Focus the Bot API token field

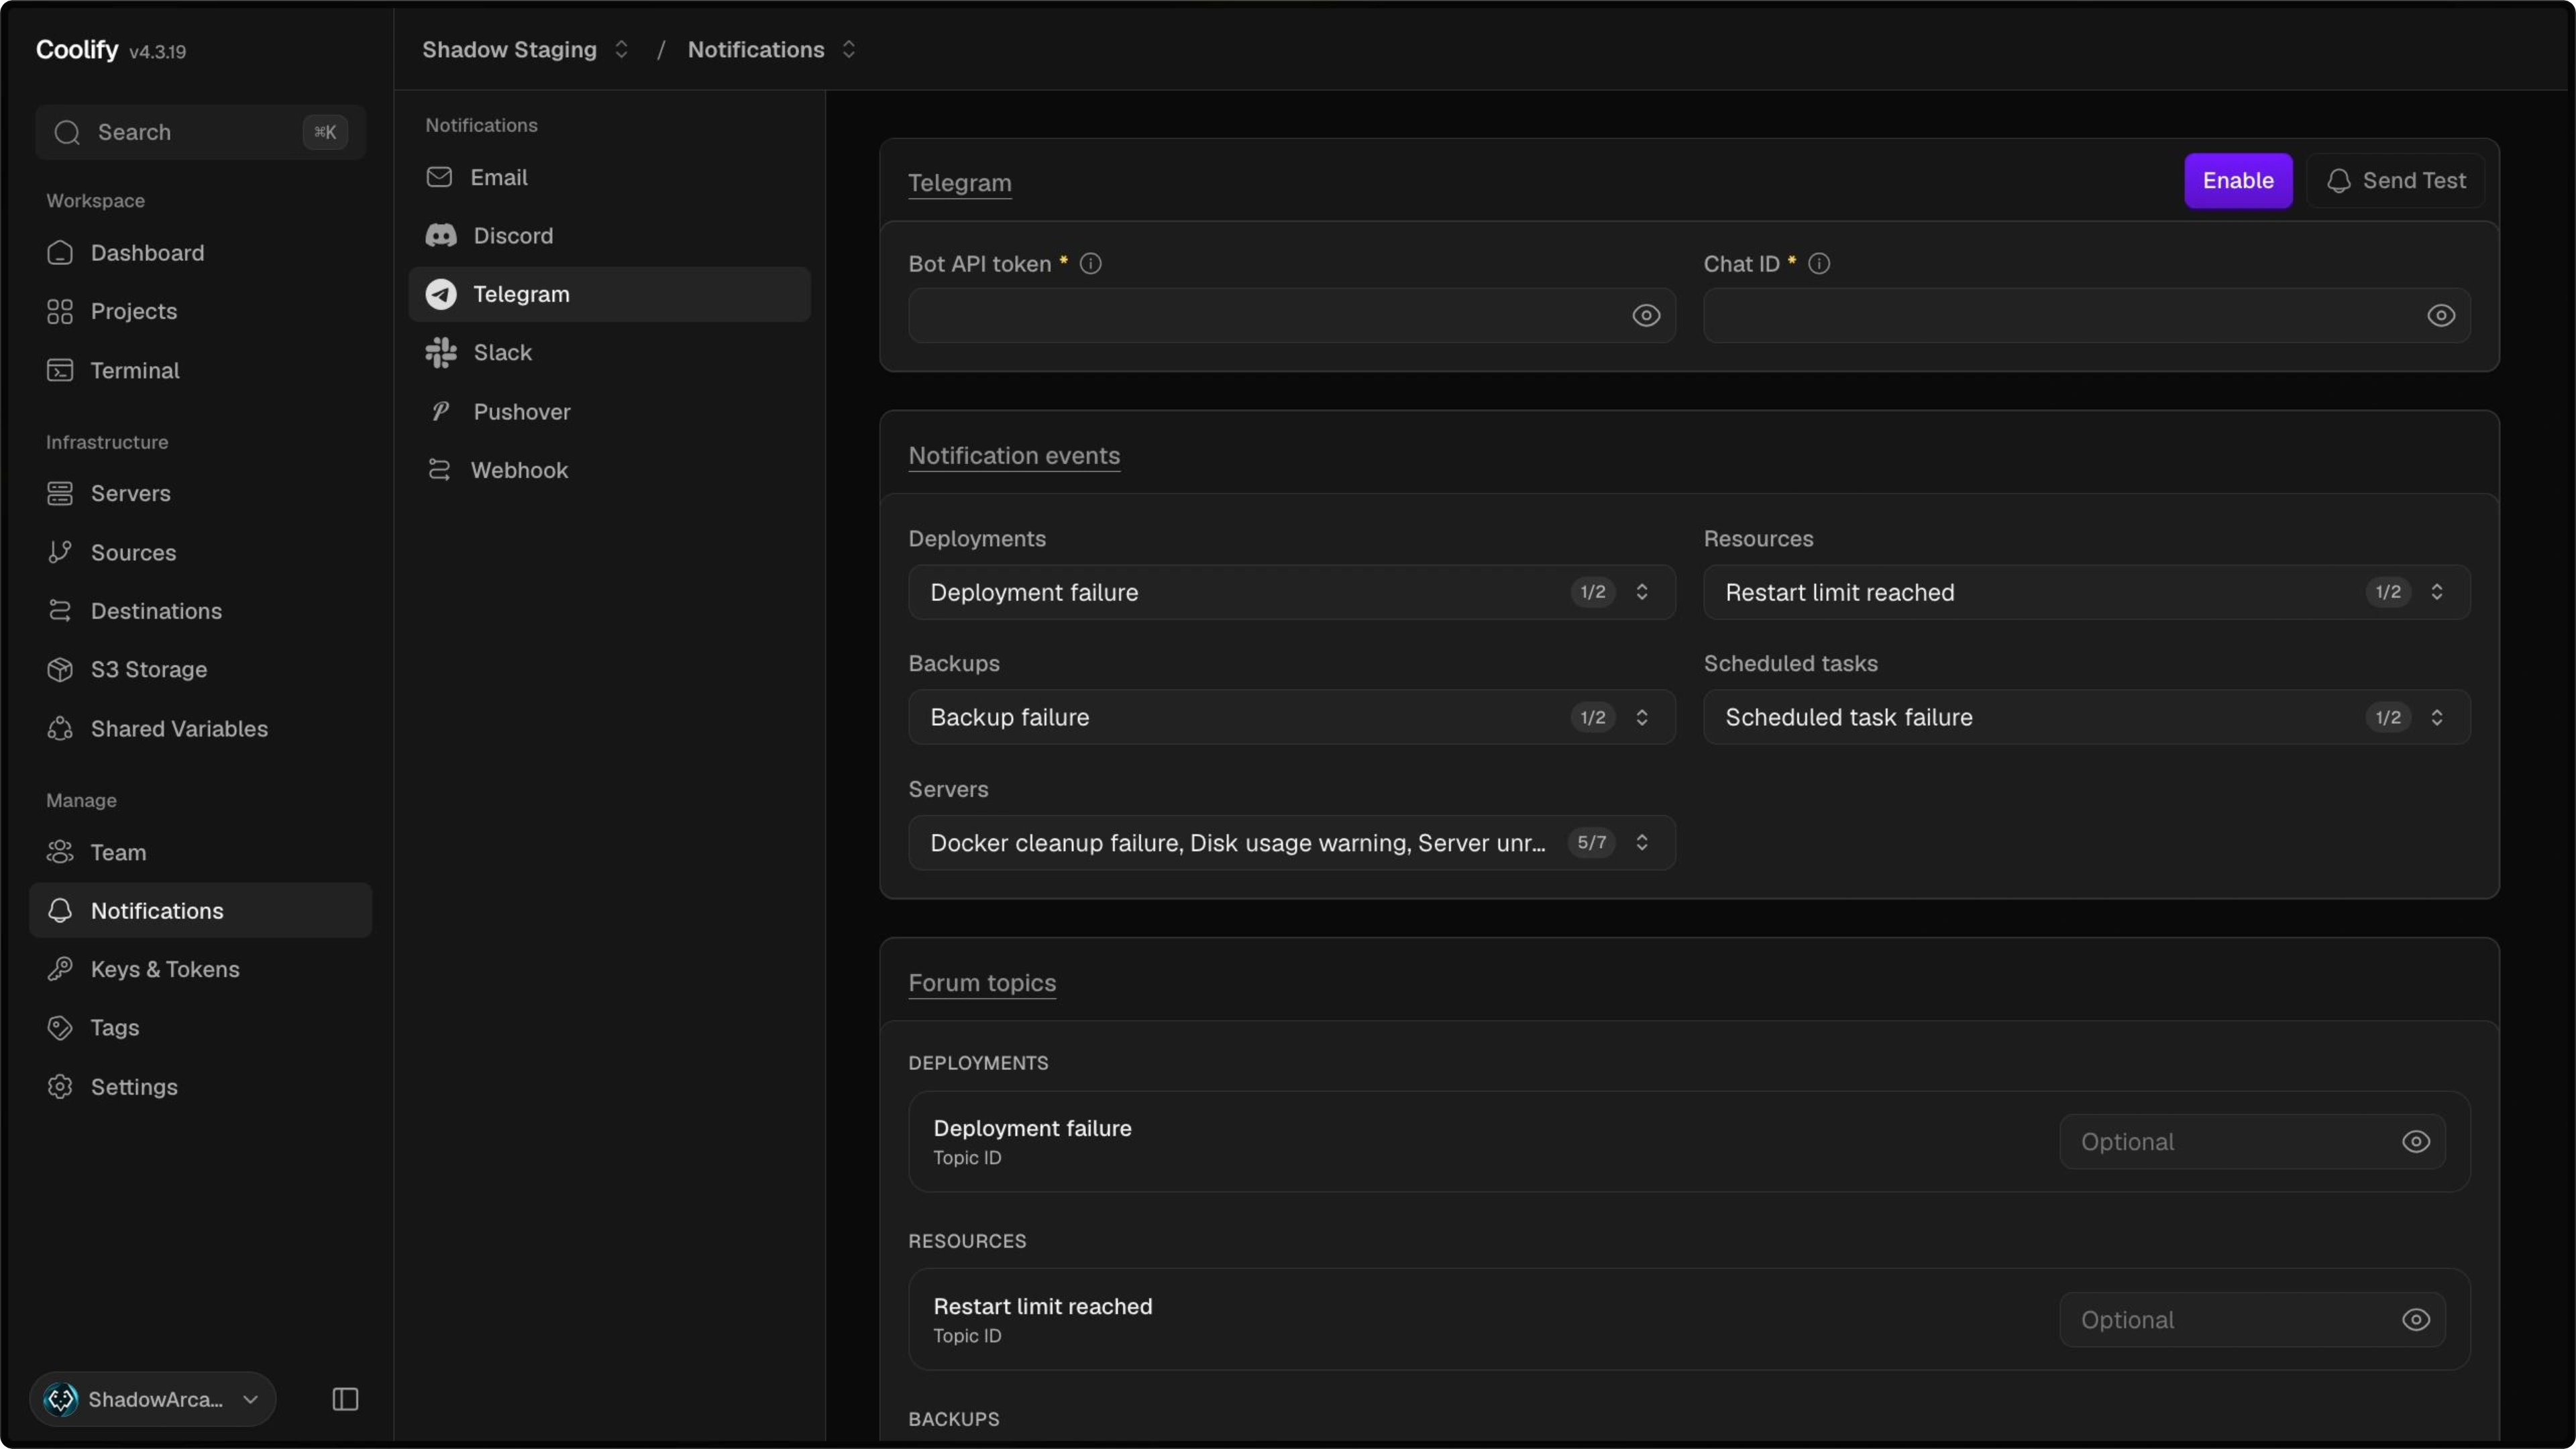[x=1291, y=316]
